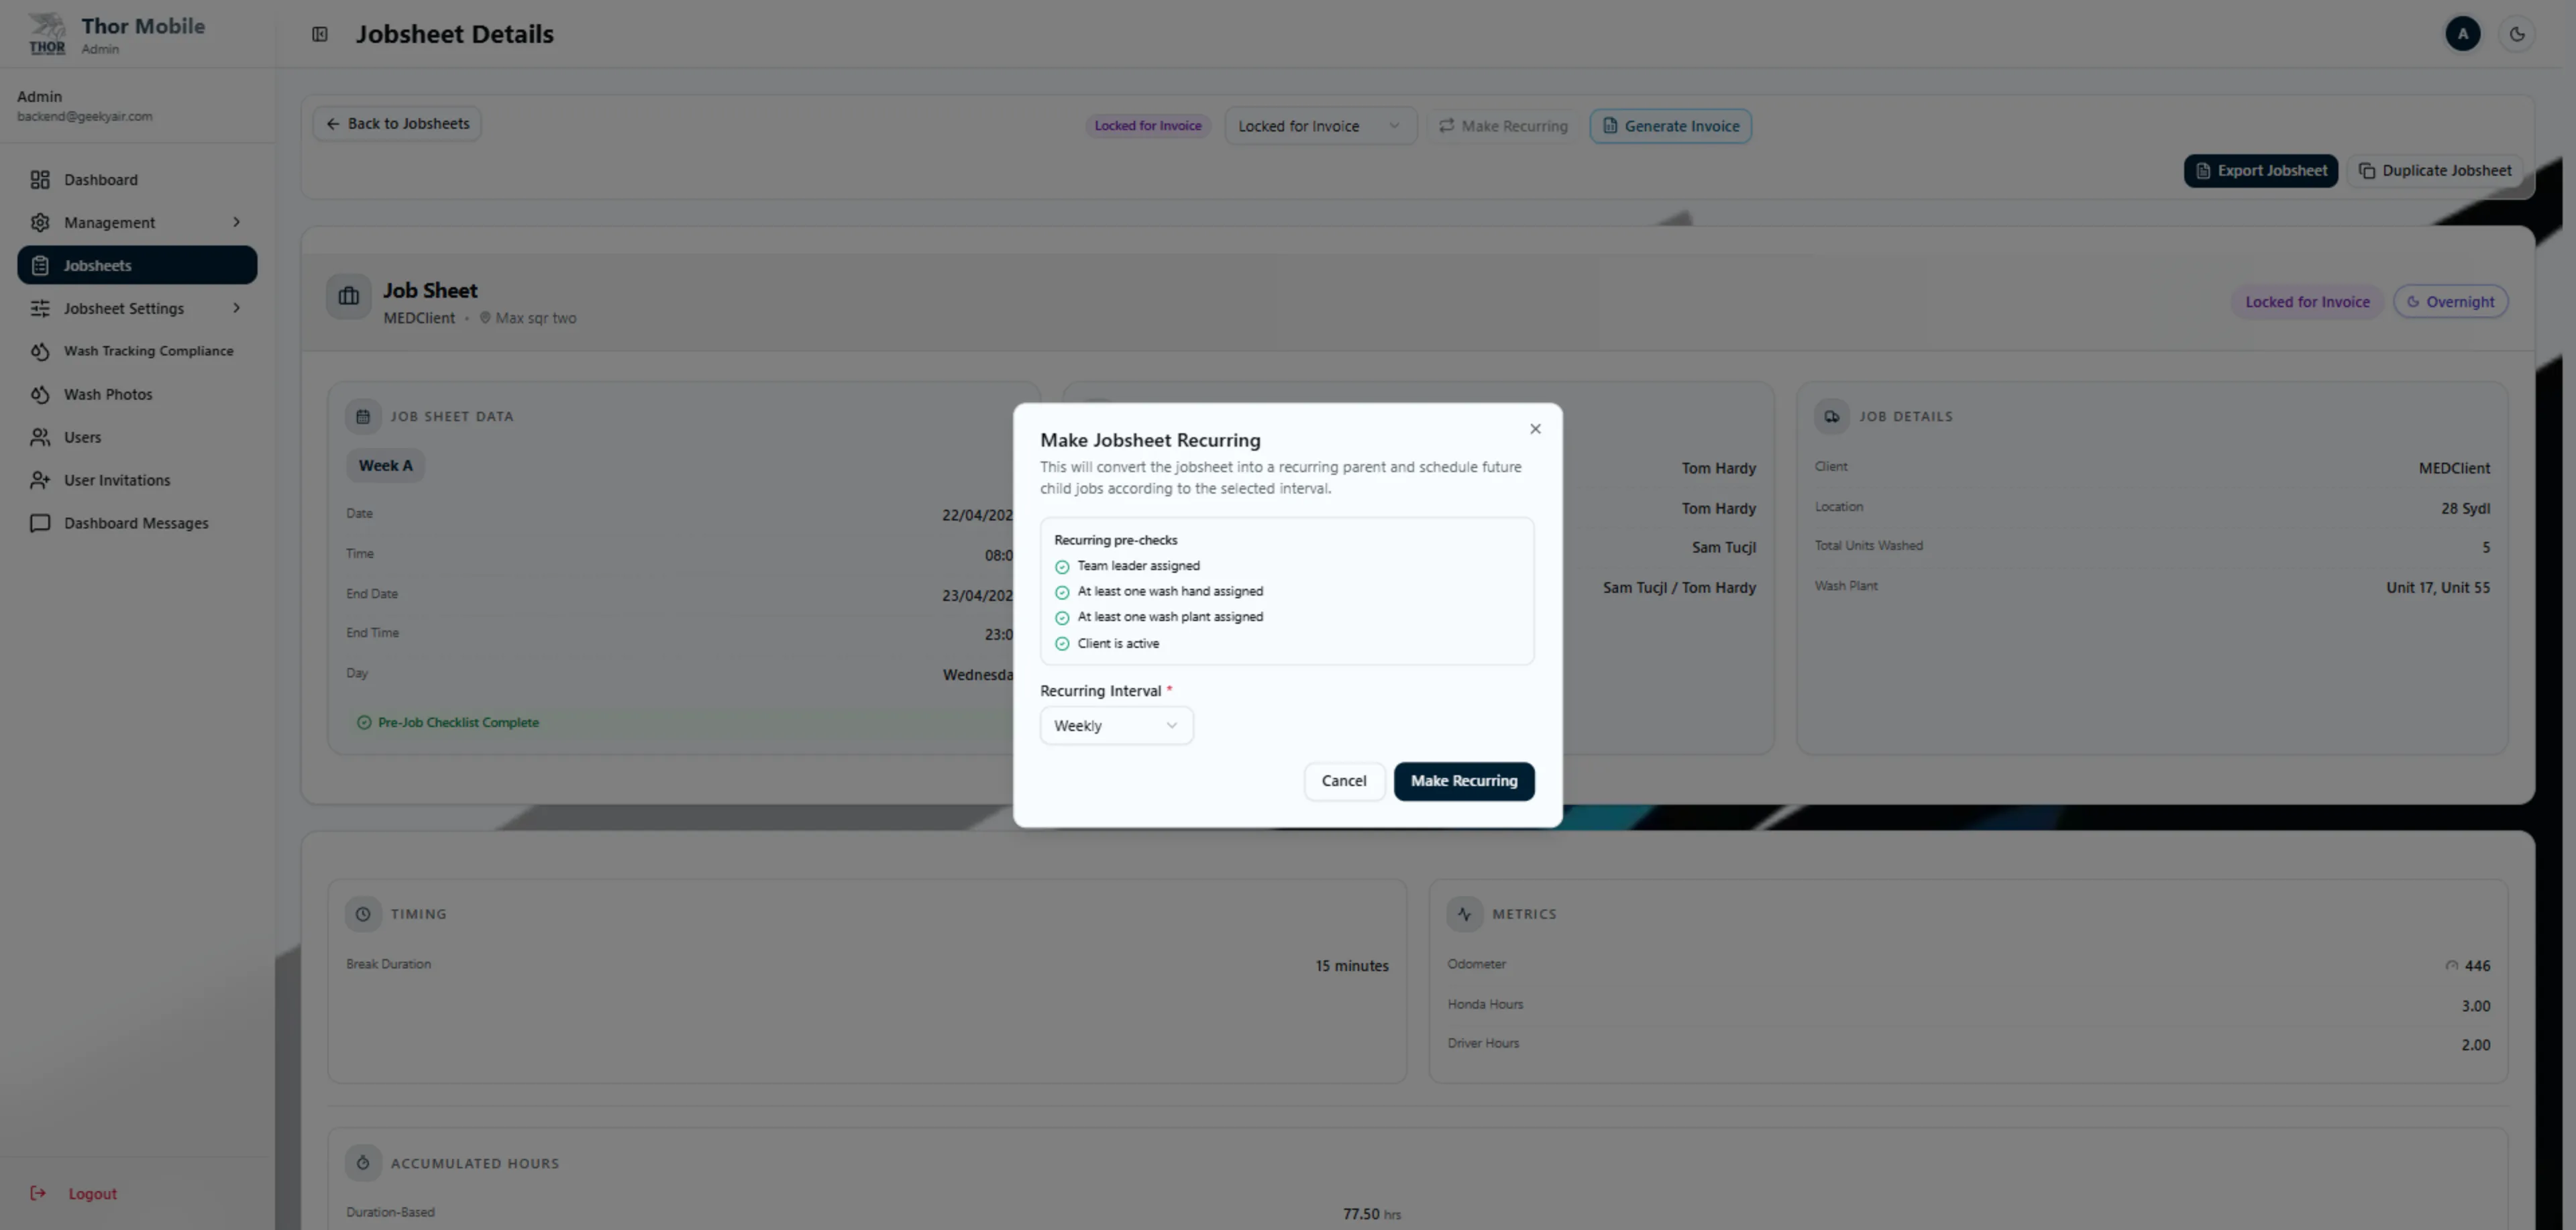The image size is (2576, 1230).
Task: Click the Job Details truck icon
Action: click(x=1831, y=416)
